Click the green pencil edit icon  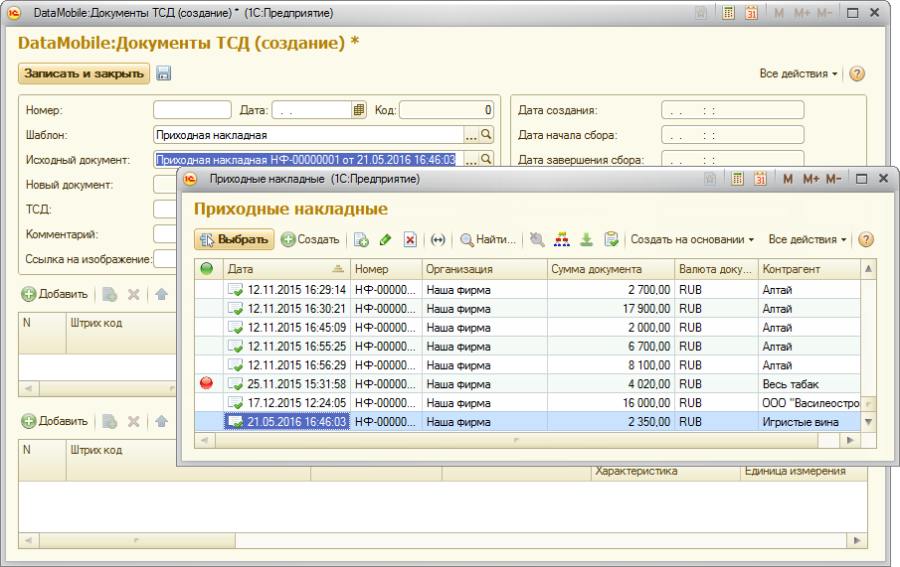coord(385,239)
